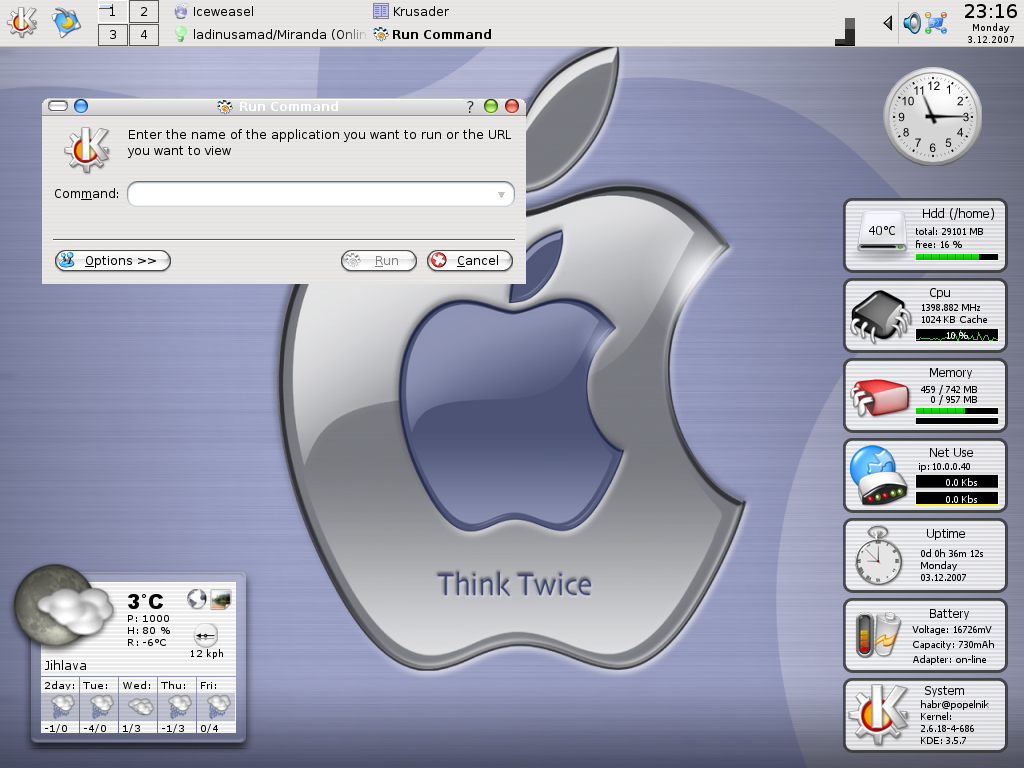Click the Uptime stopwatch icon
The image size is (1024, 768).
point(878,555)
